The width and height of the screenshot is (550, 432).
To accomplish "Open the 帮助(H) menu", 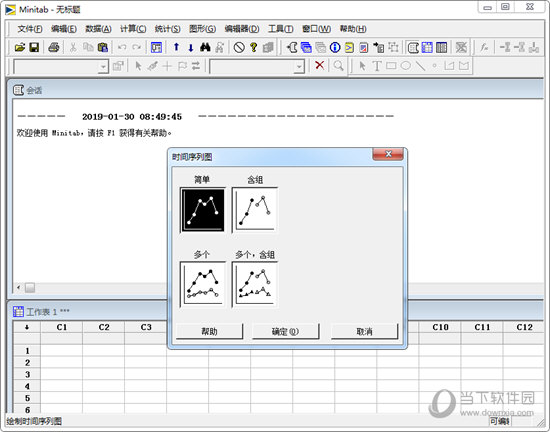I will coord(353,29).
